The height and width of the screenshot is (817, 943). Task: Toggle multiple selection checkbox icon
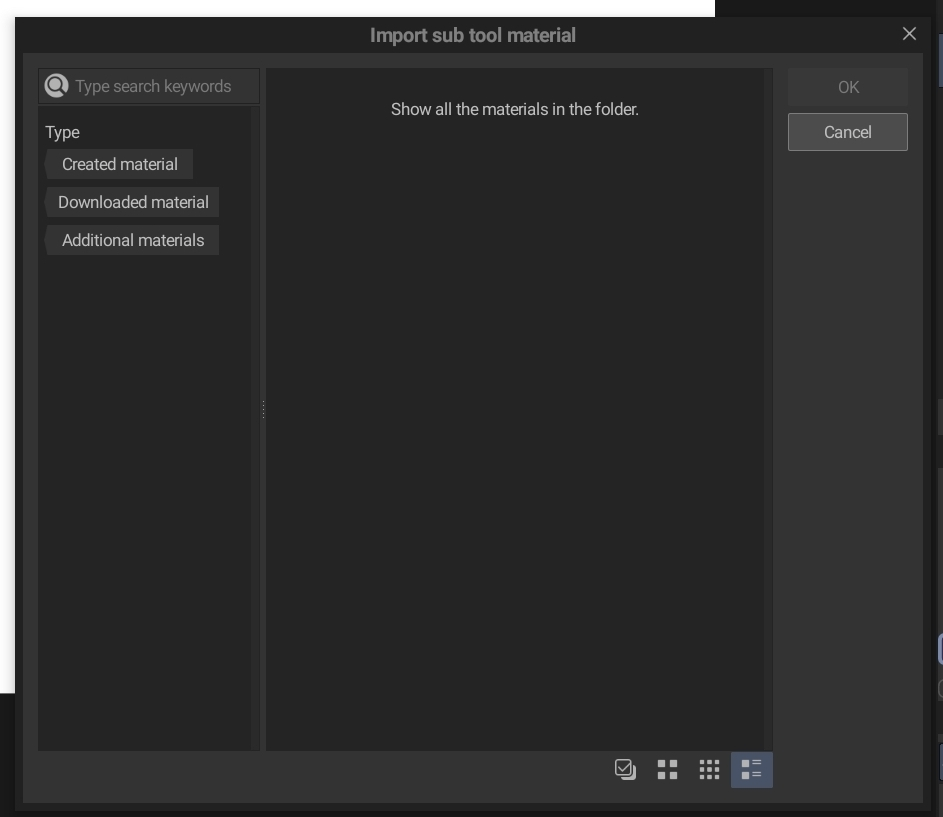point(625,769)
